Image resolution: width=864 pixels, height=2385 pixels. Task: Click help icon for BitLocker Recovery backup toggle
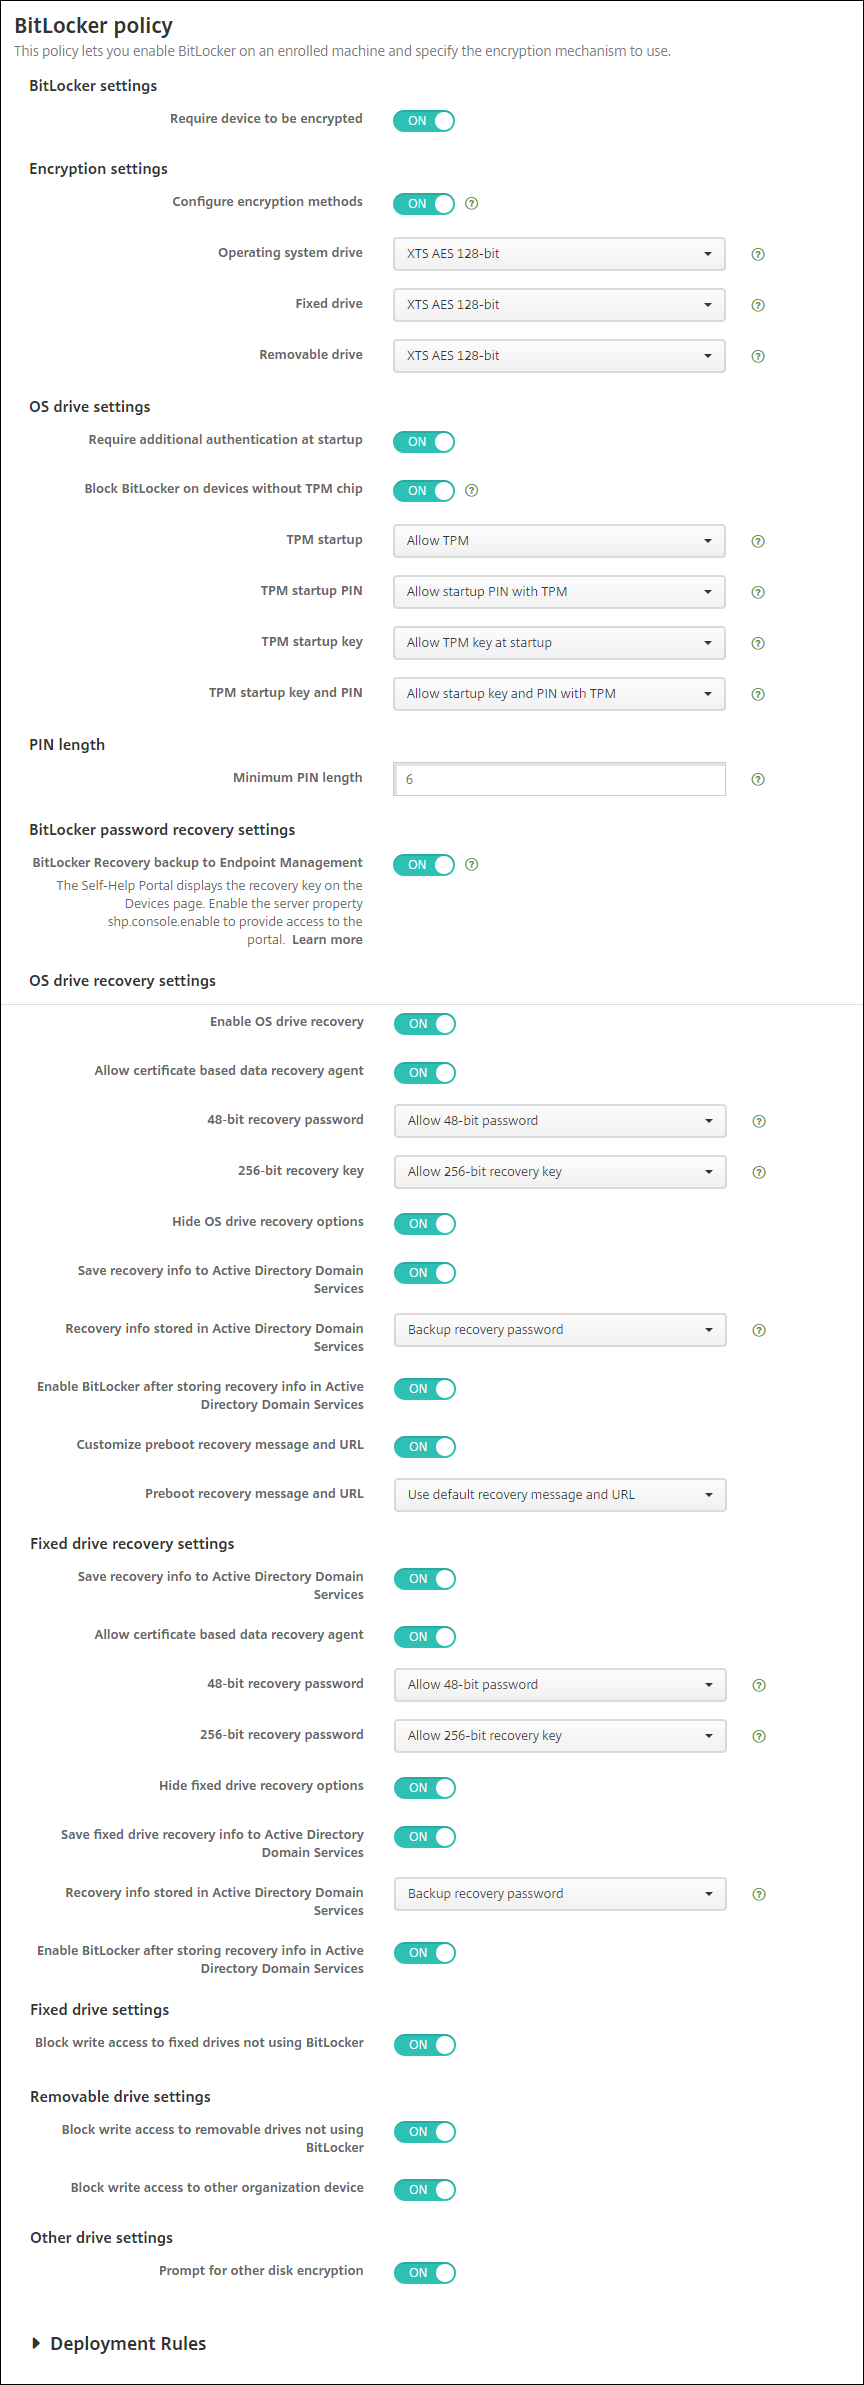(472, 864)
